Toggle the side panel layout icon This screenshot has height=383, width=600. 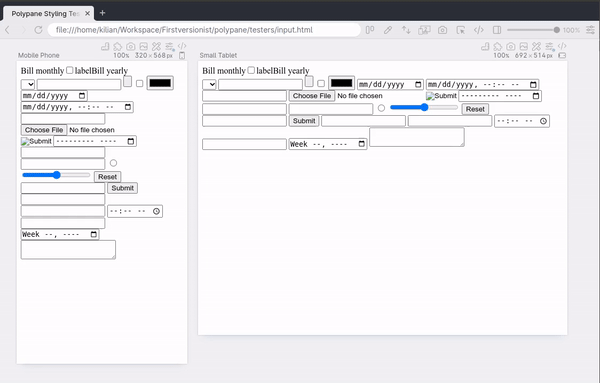click(497, 30)
